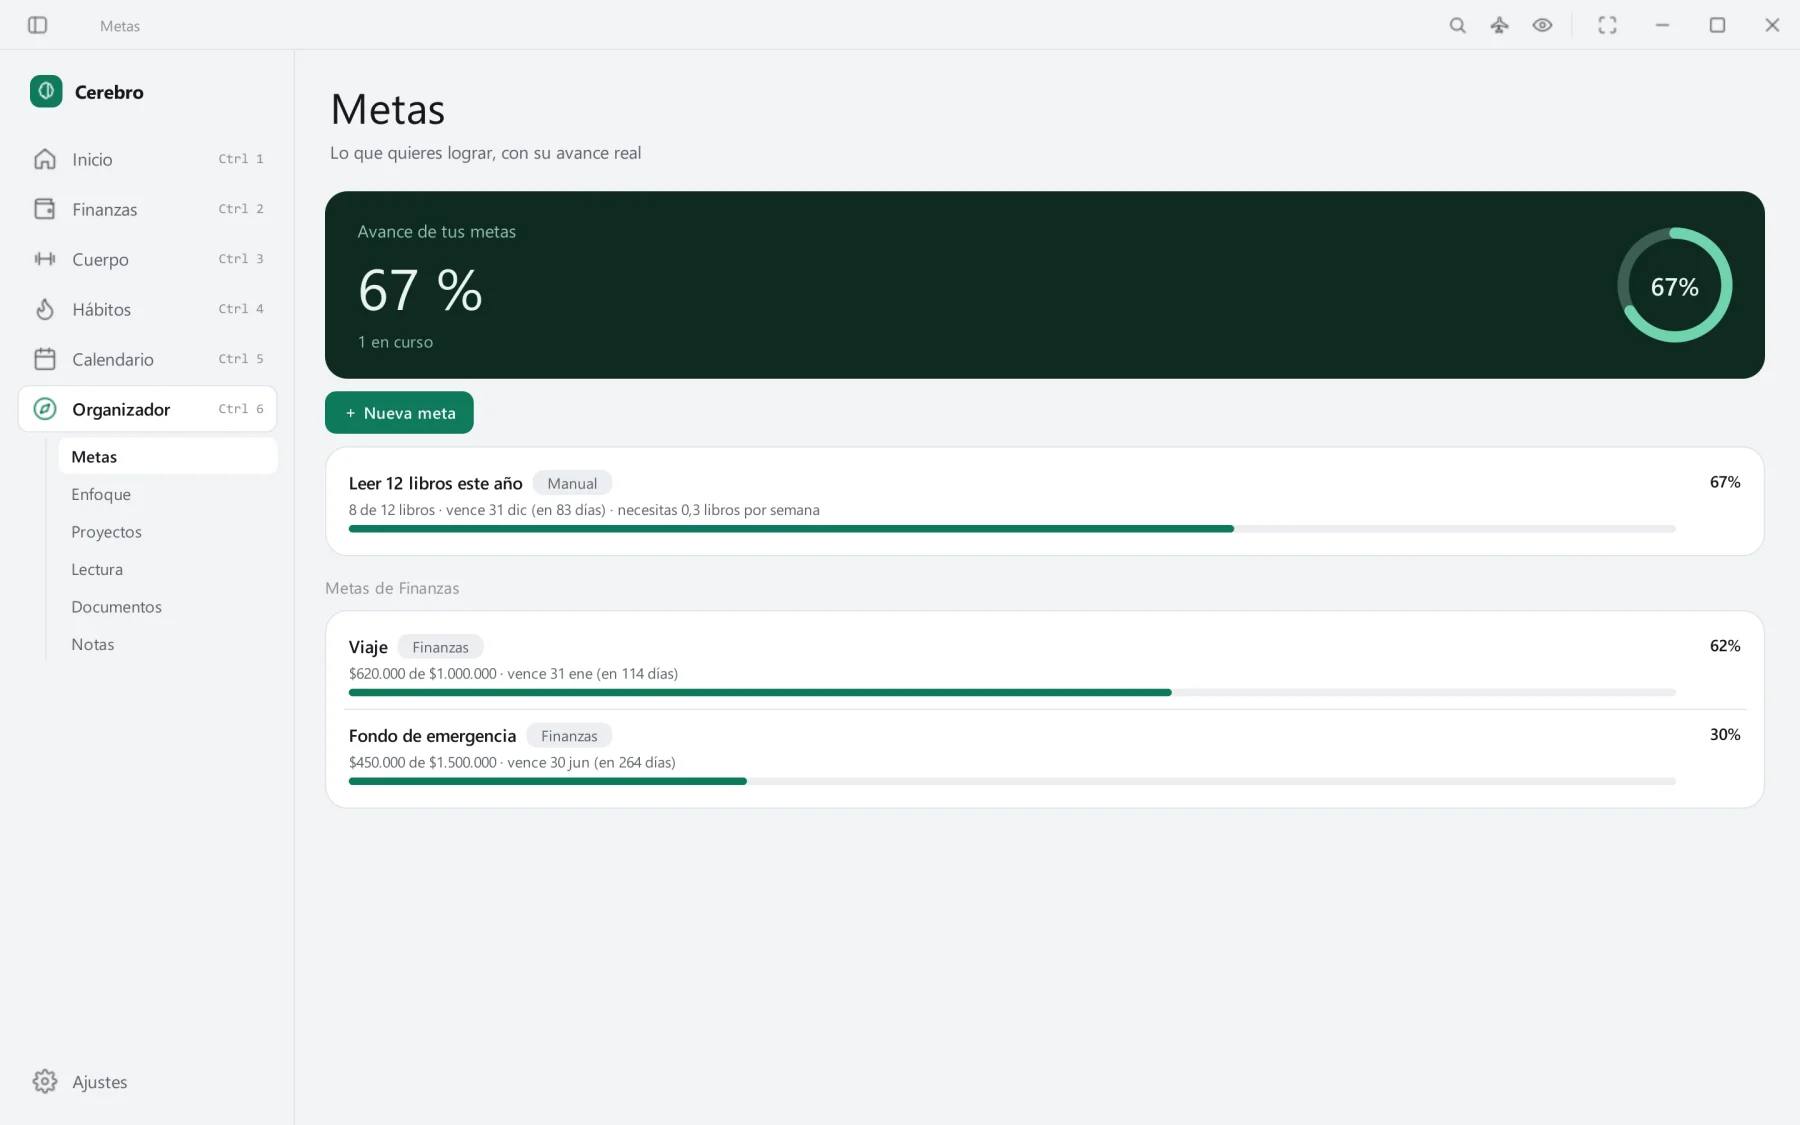Click the Calendario calendar icon
This screenshot has width=1800, height=1125.
tap(45, 359)
